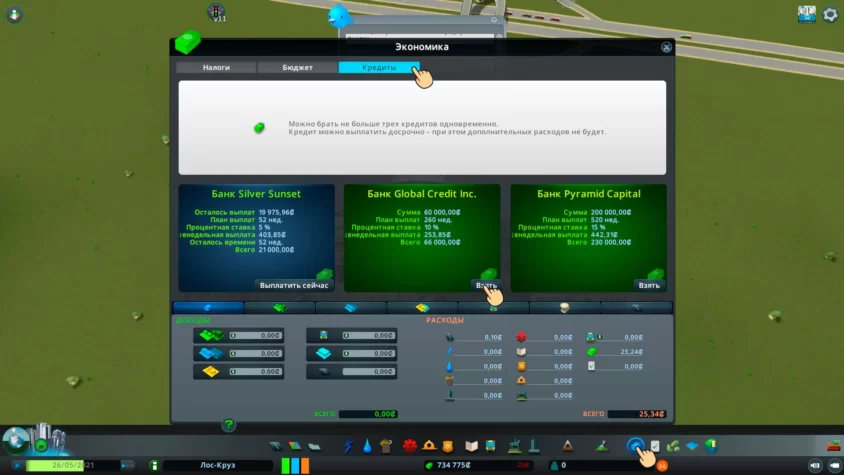The width and height of the screenshot is (844, 475).
Task: Click the Банк Global Credit Inc. title
Action: [422, 194]
